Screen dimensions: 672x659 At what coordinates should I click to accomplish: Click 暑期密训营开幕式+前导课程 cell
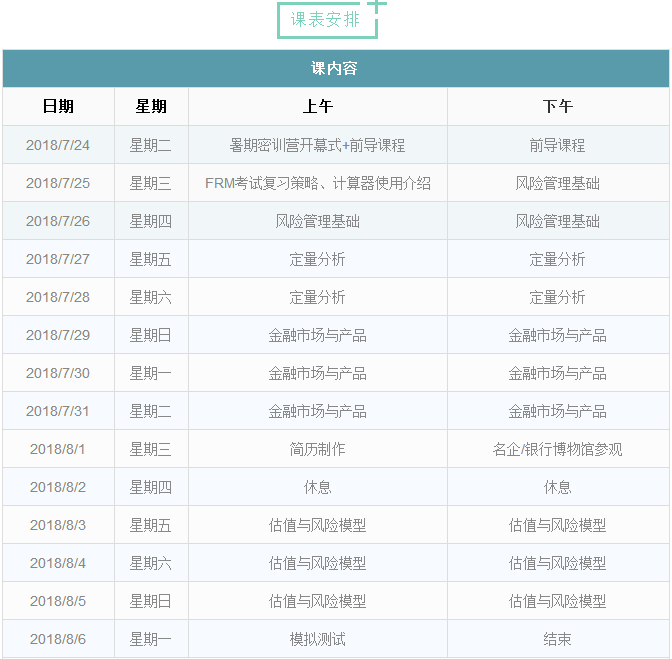coord(317,145)
